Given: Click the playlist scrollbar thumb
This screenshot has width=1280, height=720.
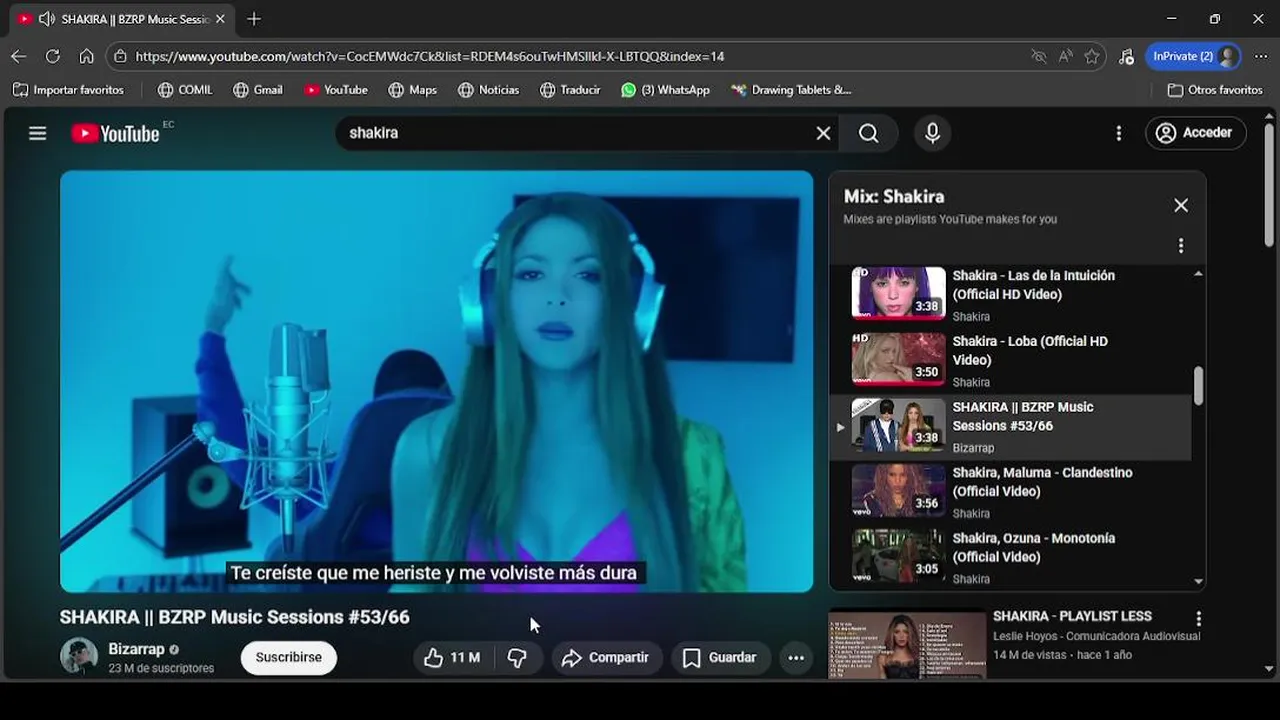Looking at the screenshot, I should 1198,386.
